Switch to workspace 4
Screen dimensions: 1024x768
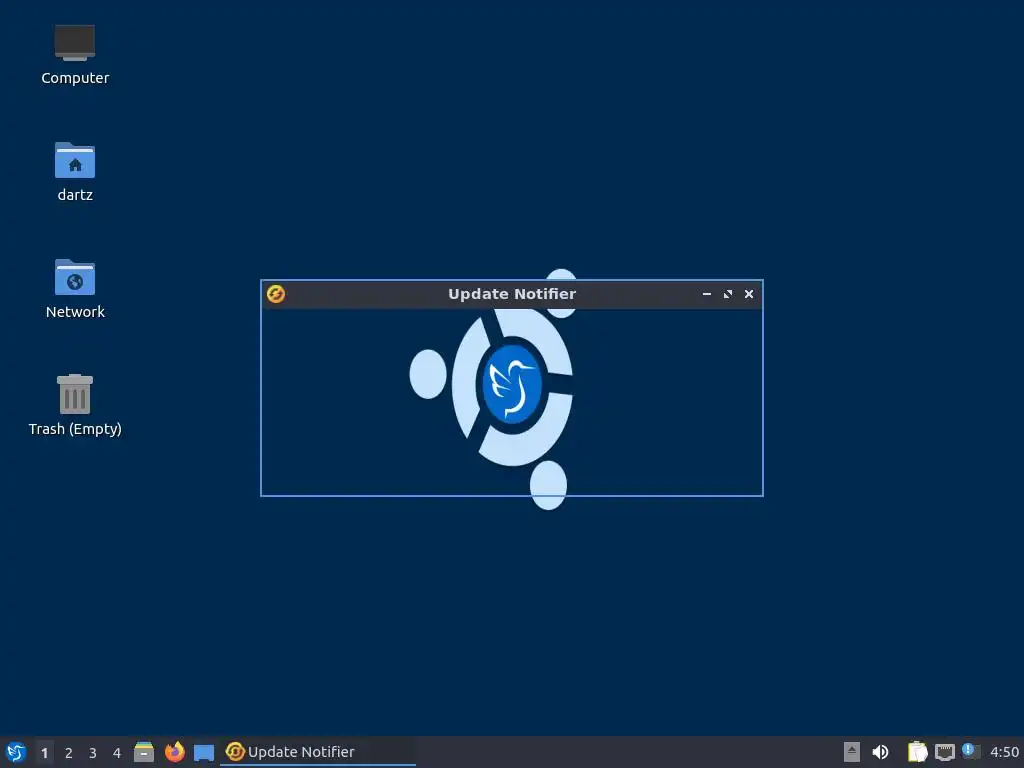[117, 752]
